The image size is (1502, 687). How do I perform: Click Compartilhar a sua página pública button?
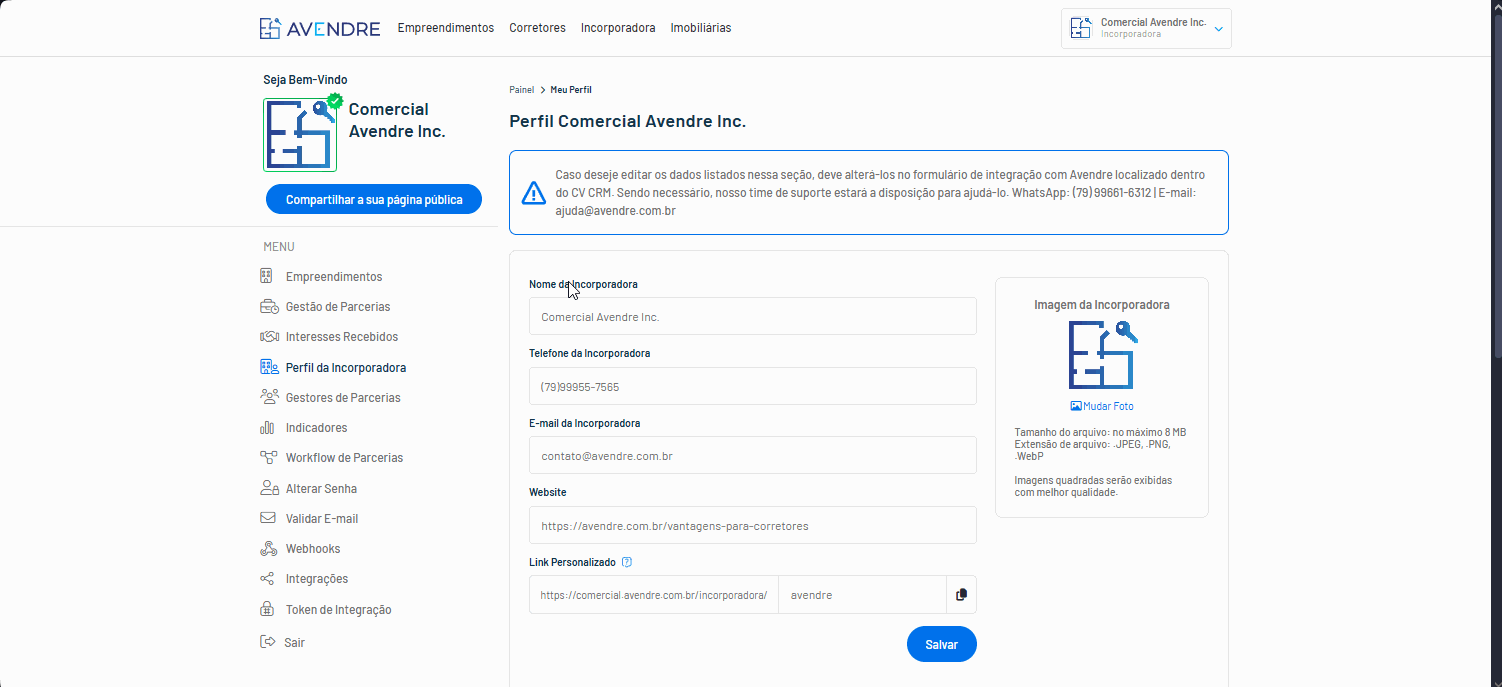point(374,199)
